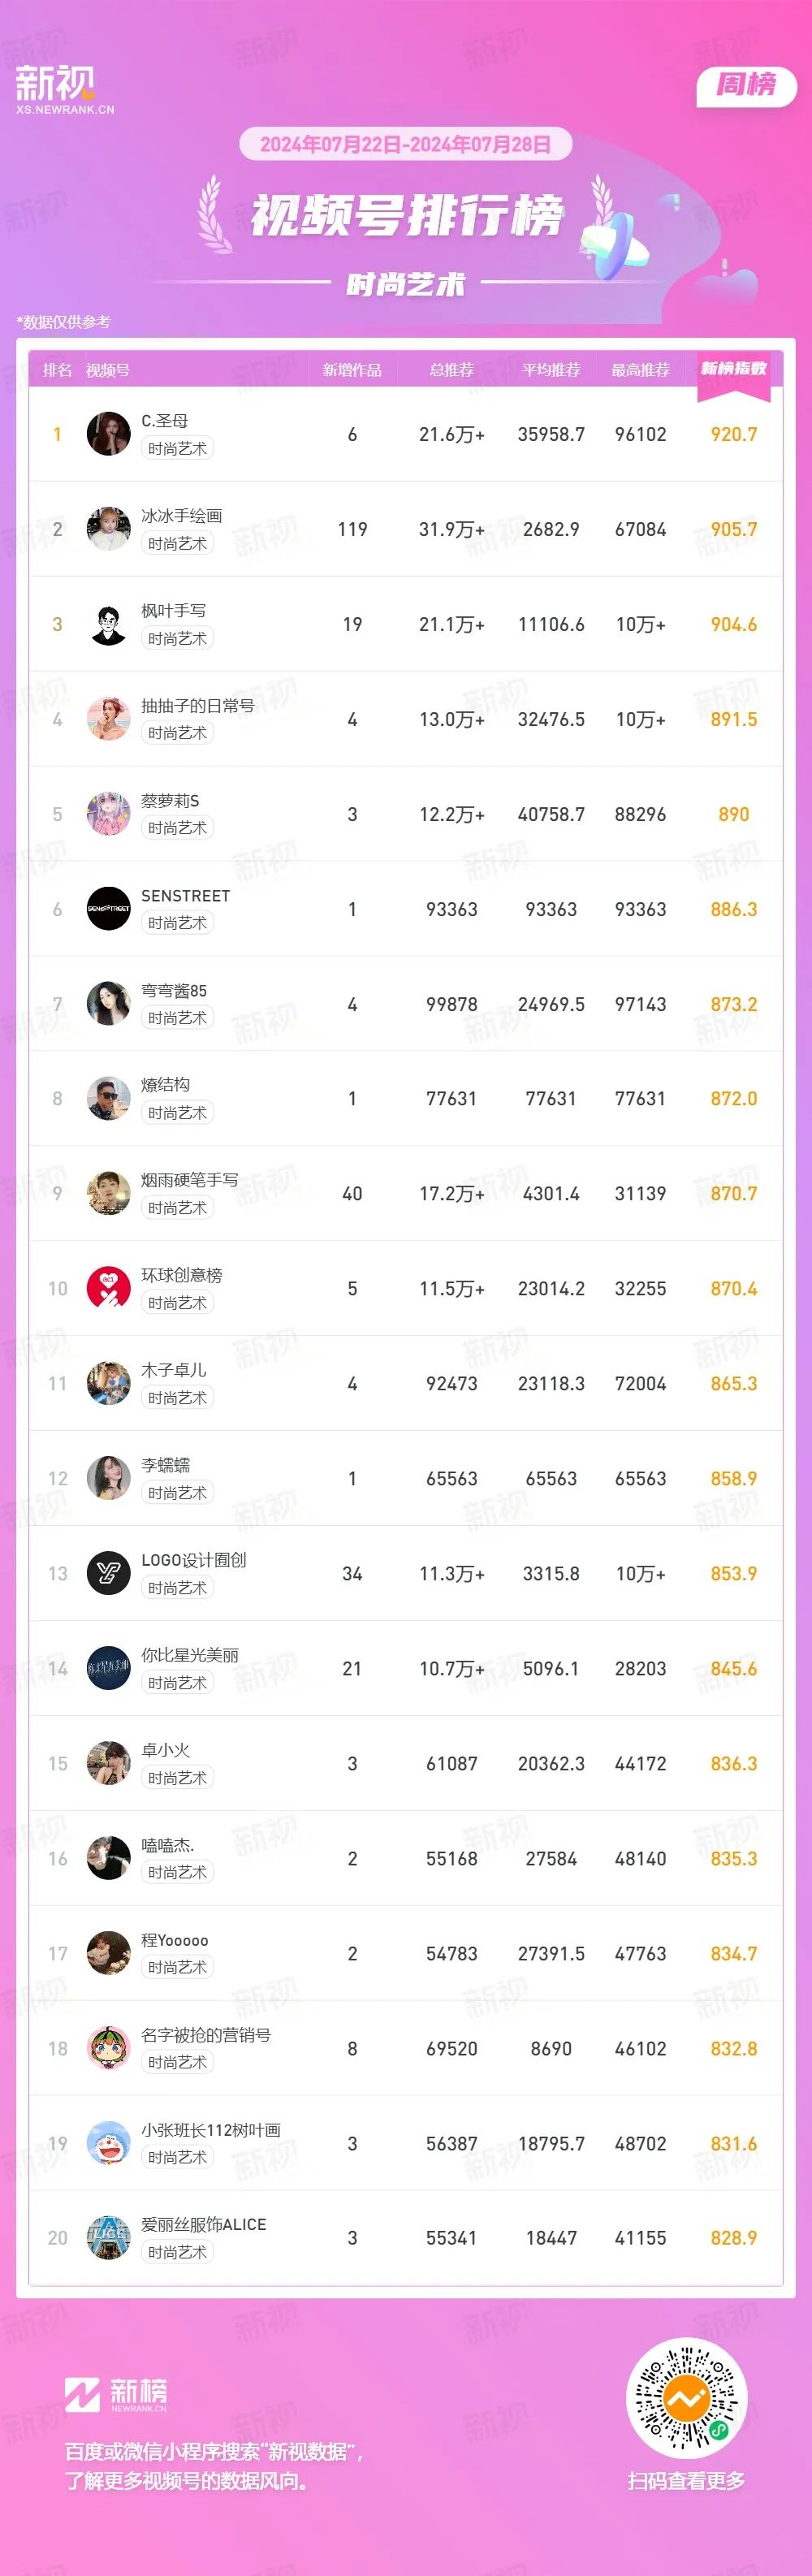Screen dimensions: 812x2576
Task: Click 时尚艺术 tag under 蔡萝莉S
Action: (x=177, y=828)
